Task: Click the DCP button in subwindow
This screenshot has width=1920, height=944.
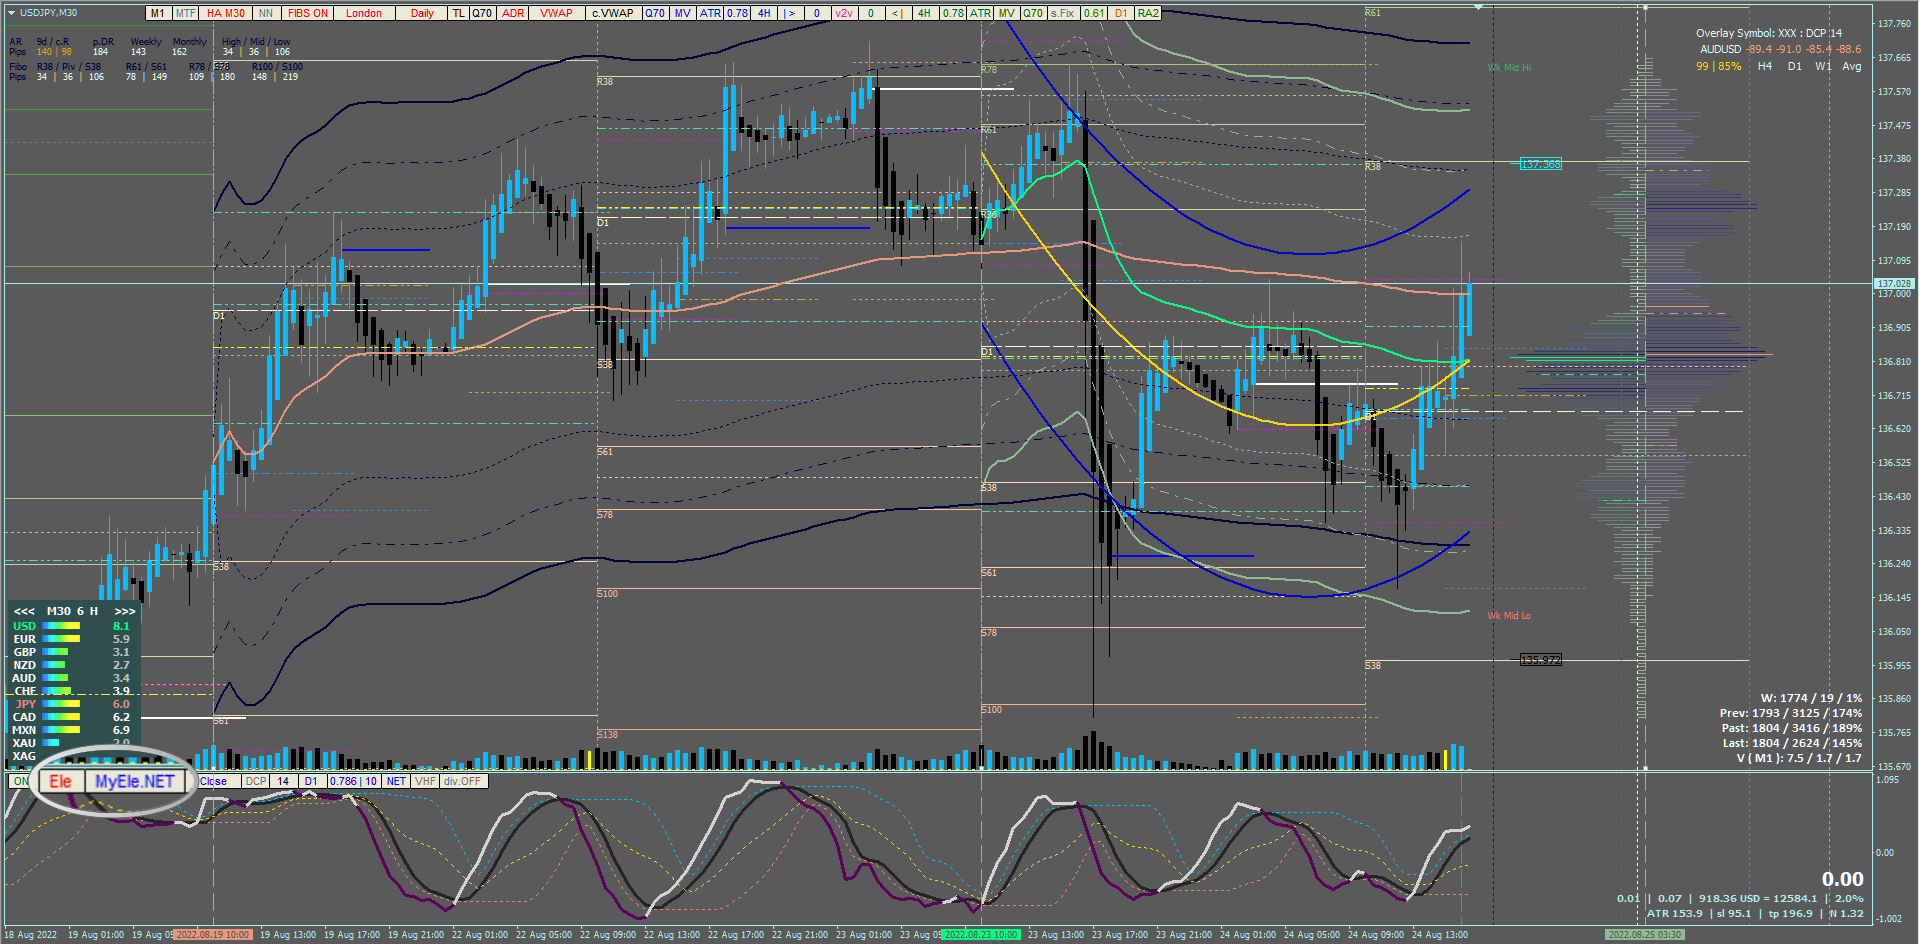Action: tap(256, 781)
